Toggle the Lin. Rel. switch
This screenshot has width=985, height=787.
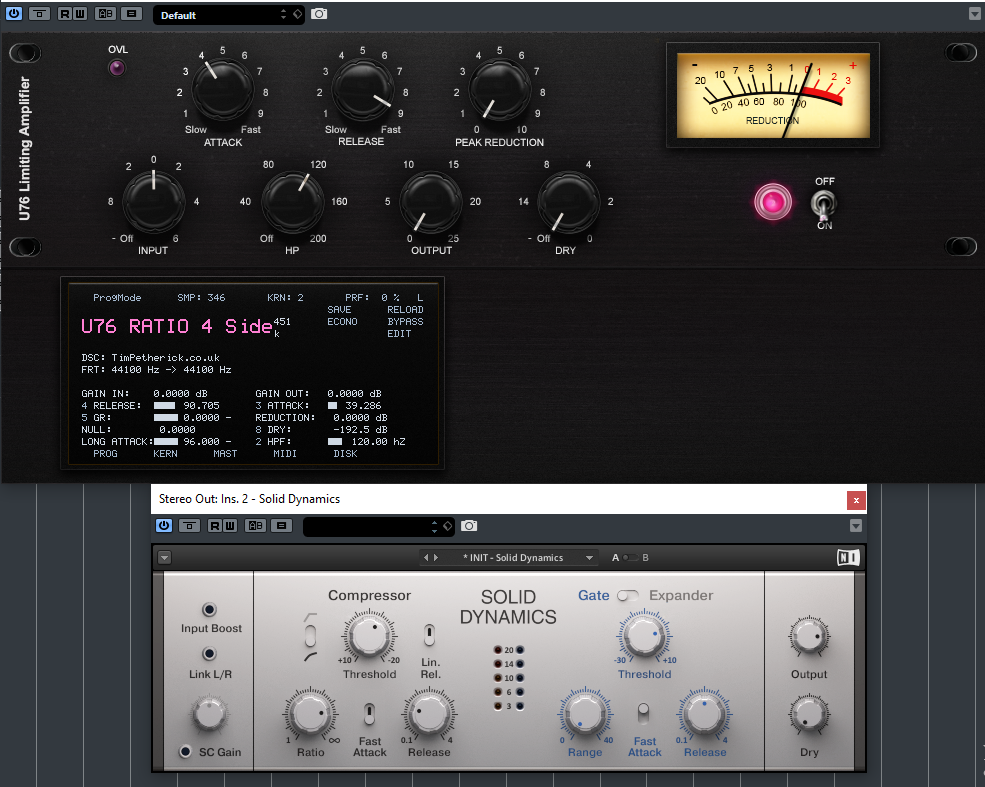[429, 635]
